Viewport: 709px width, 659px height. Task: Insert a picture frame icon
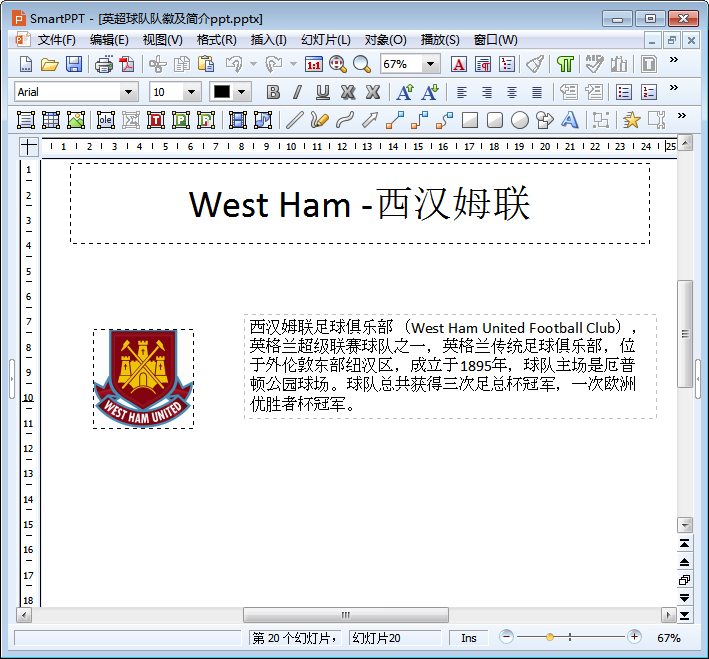pyautogui.click(x=76, y=120)
